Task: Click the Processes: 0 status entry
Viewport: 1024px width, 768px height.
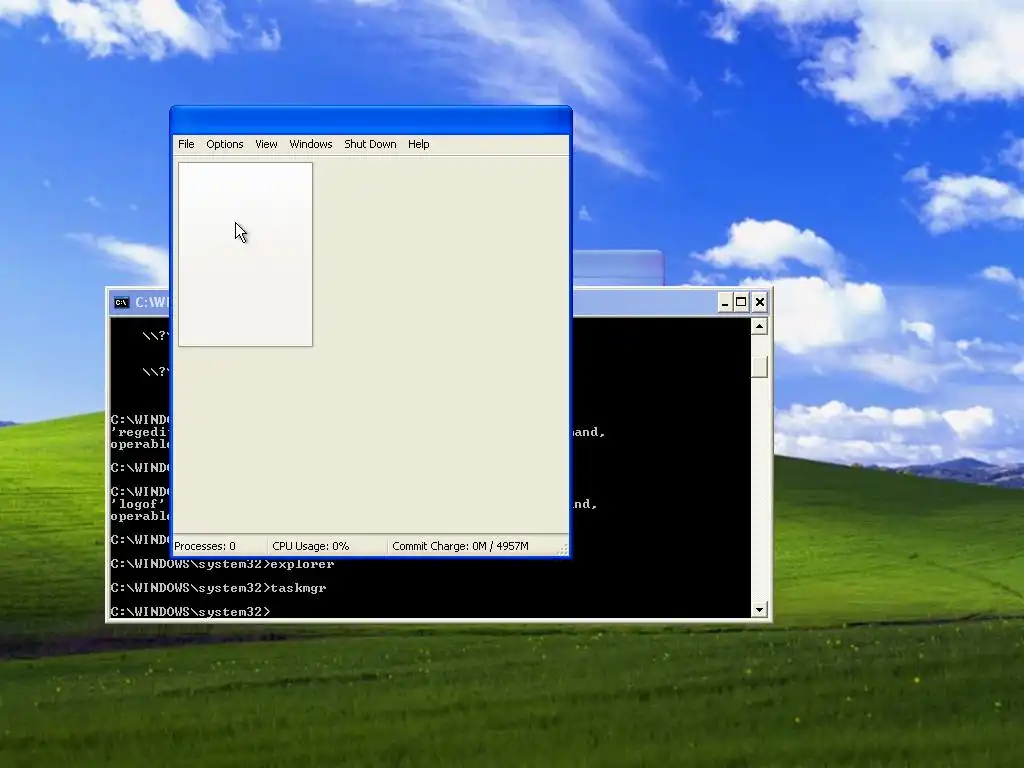Action: [205, 546]
